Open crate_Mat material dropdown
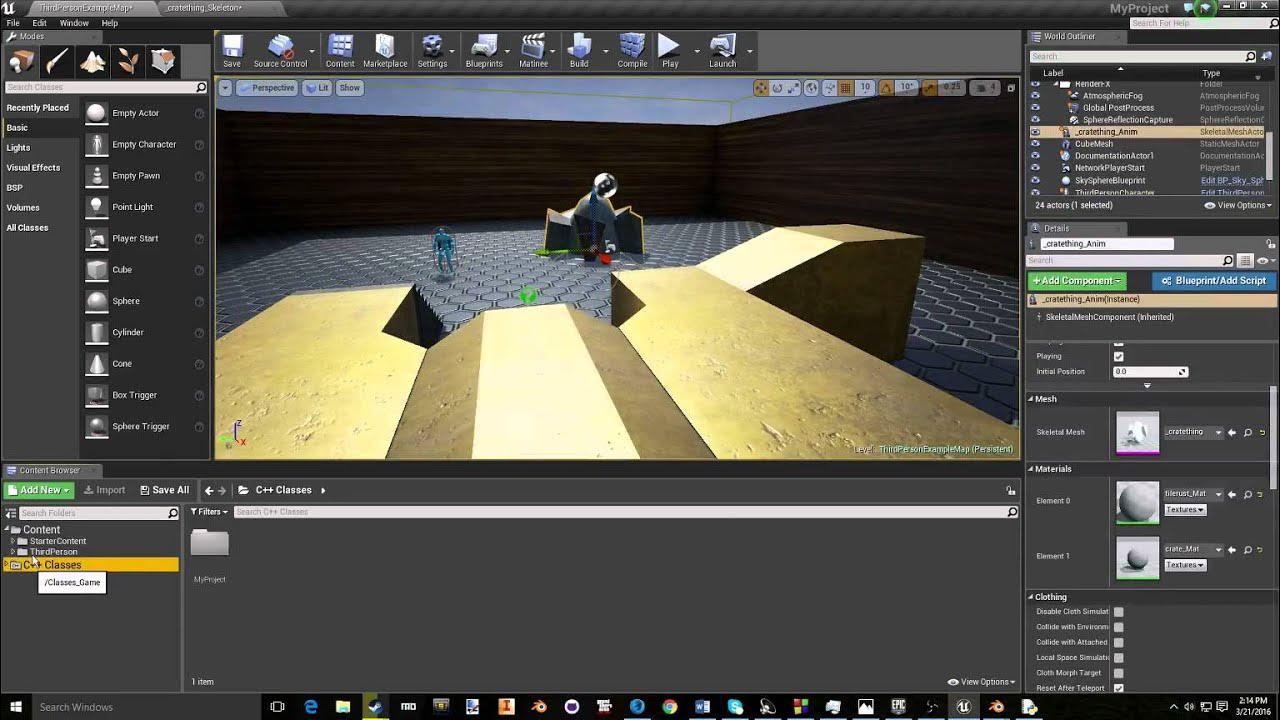This screenshot has width=1280, height=720. pyautogui.click(x=1193, y=549)
